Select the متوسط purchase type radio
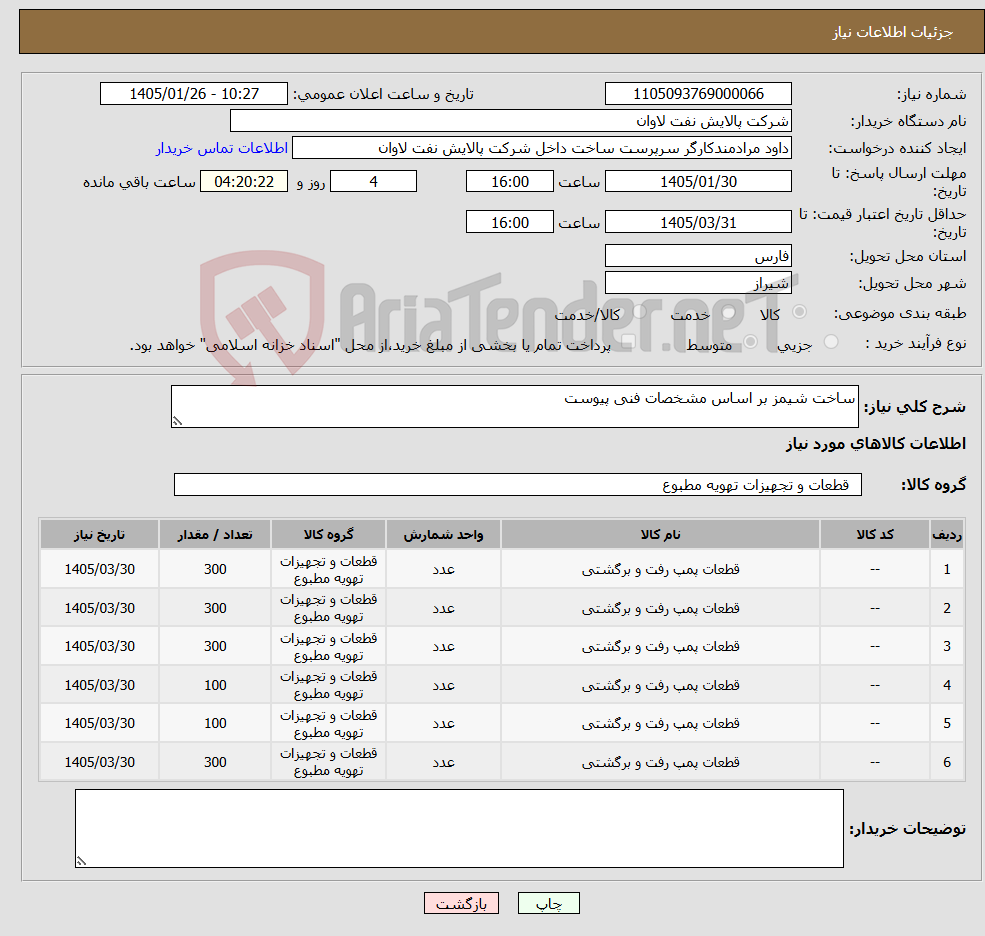This screenshot has height=936, width=985. point(750,342)
